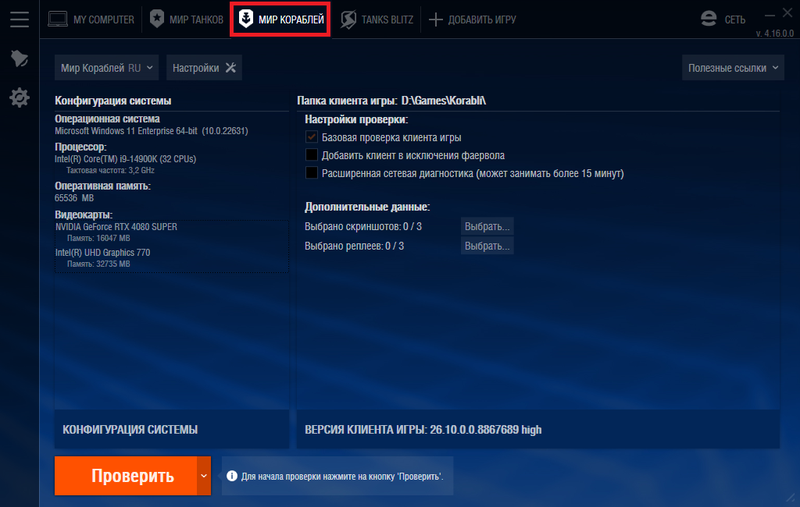The image size is (800, 507).
Task: Enable Добавить клиент в исключения фаервола
Action: [311, 155]
